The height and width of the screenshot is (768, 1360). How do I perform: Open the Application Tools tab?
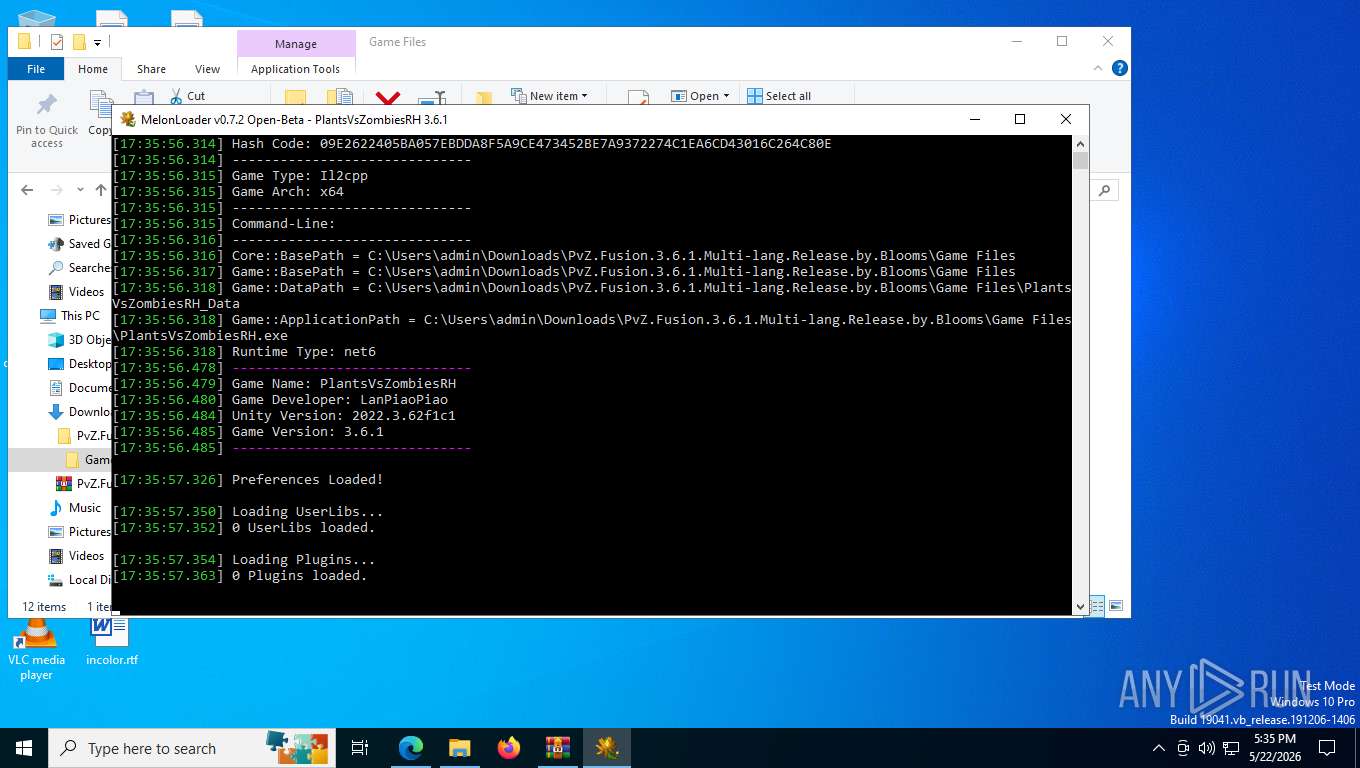pos(295,69)
